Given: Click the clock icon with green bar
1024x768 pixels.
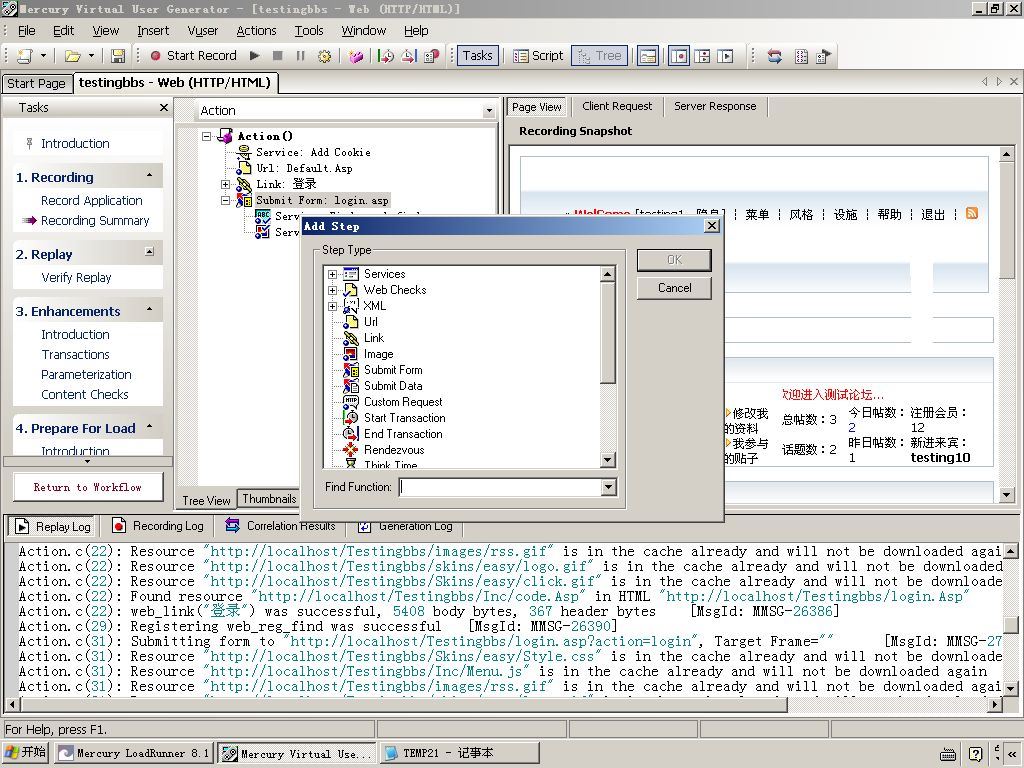Looking at the screenshot, I should pyautogui.click(x=386, y=56).
